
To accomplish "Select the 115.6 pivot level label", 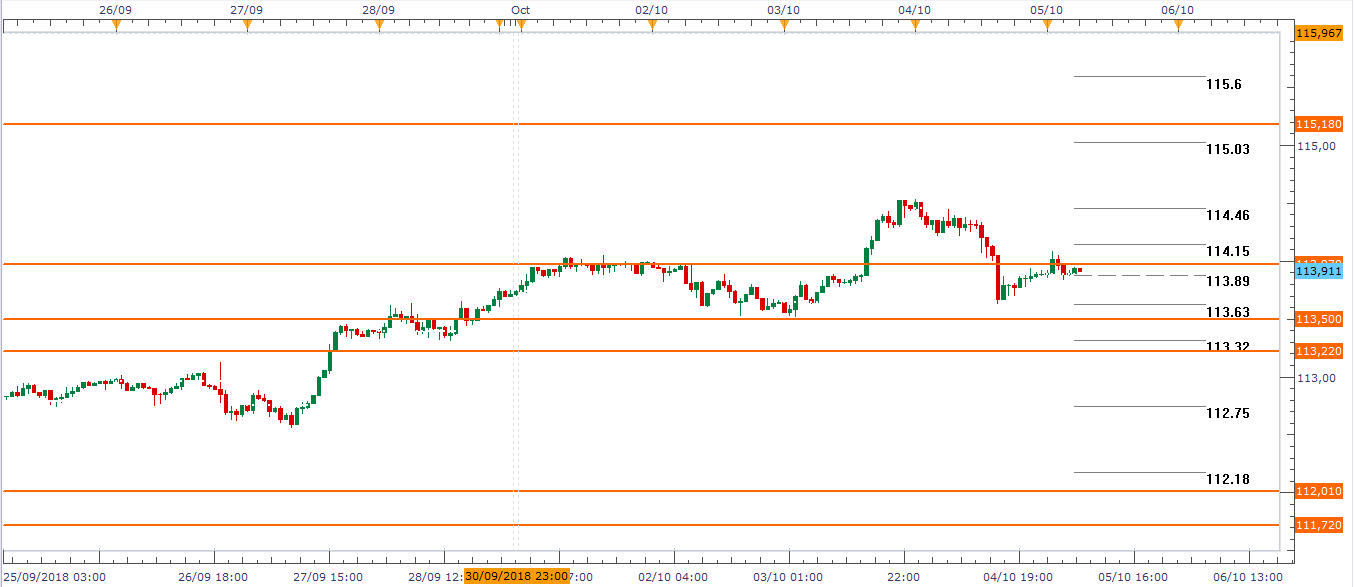I will [1223, 85].
